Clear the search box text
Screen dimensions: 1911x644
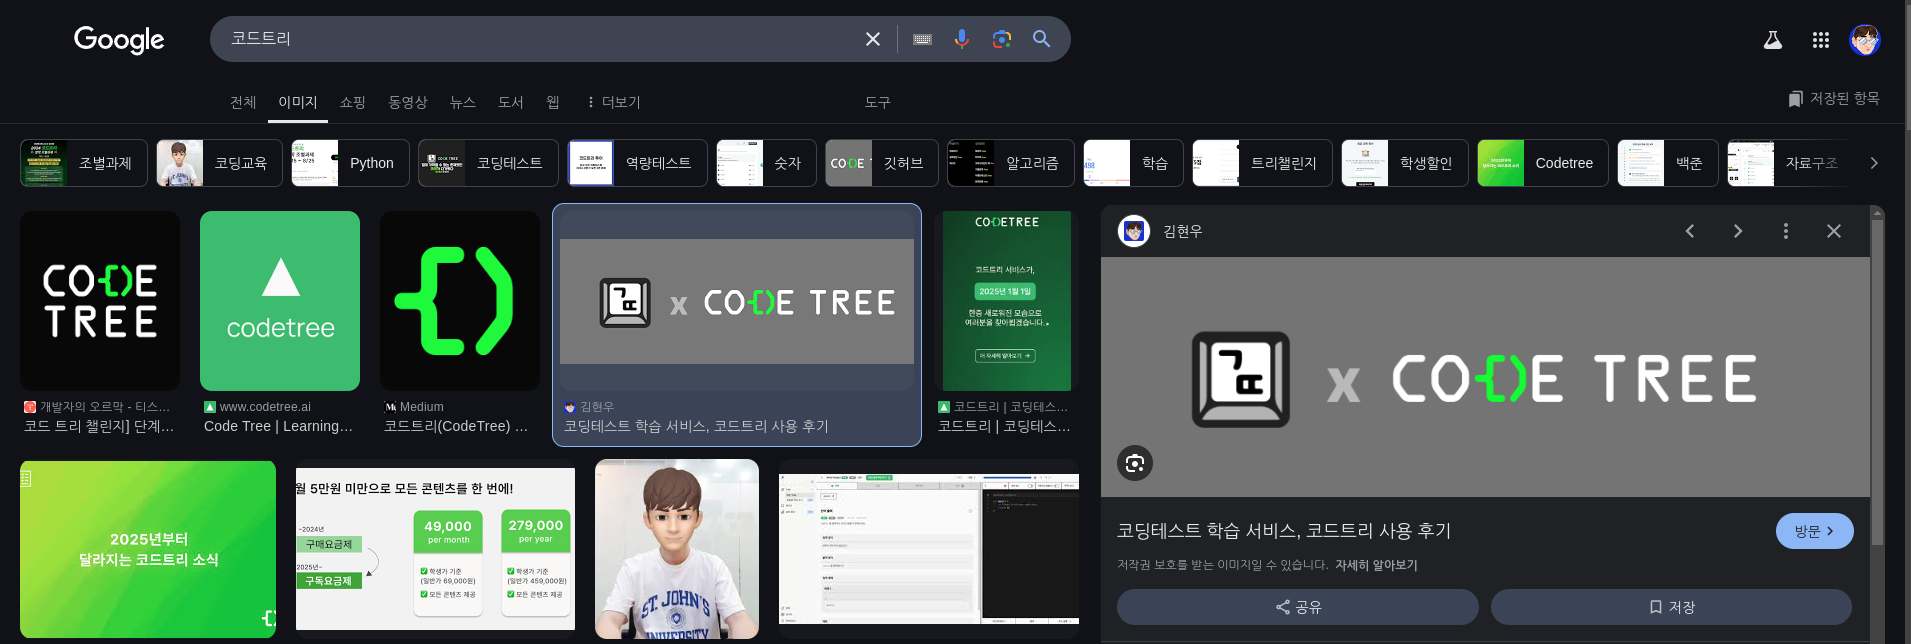point(873,39)
